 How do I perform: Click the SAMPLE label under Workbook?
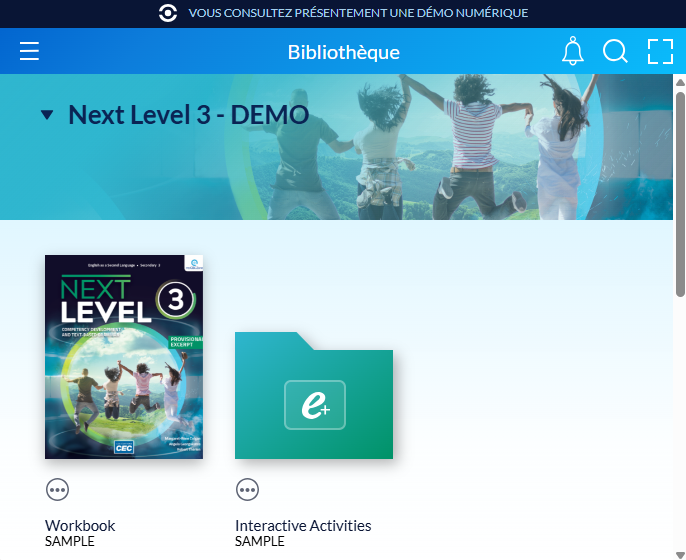[x=70, y=541]
